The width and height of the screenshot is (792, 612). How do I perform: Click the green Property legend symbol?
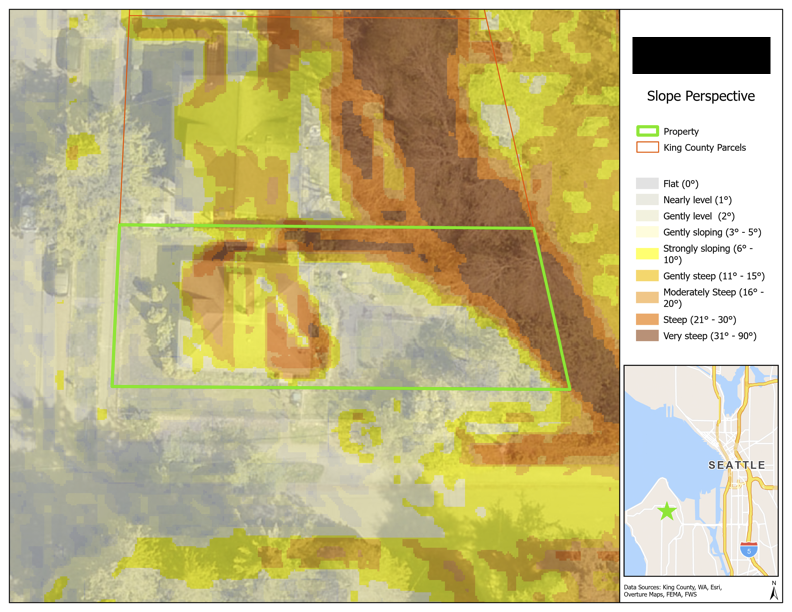tap(647, 131)
